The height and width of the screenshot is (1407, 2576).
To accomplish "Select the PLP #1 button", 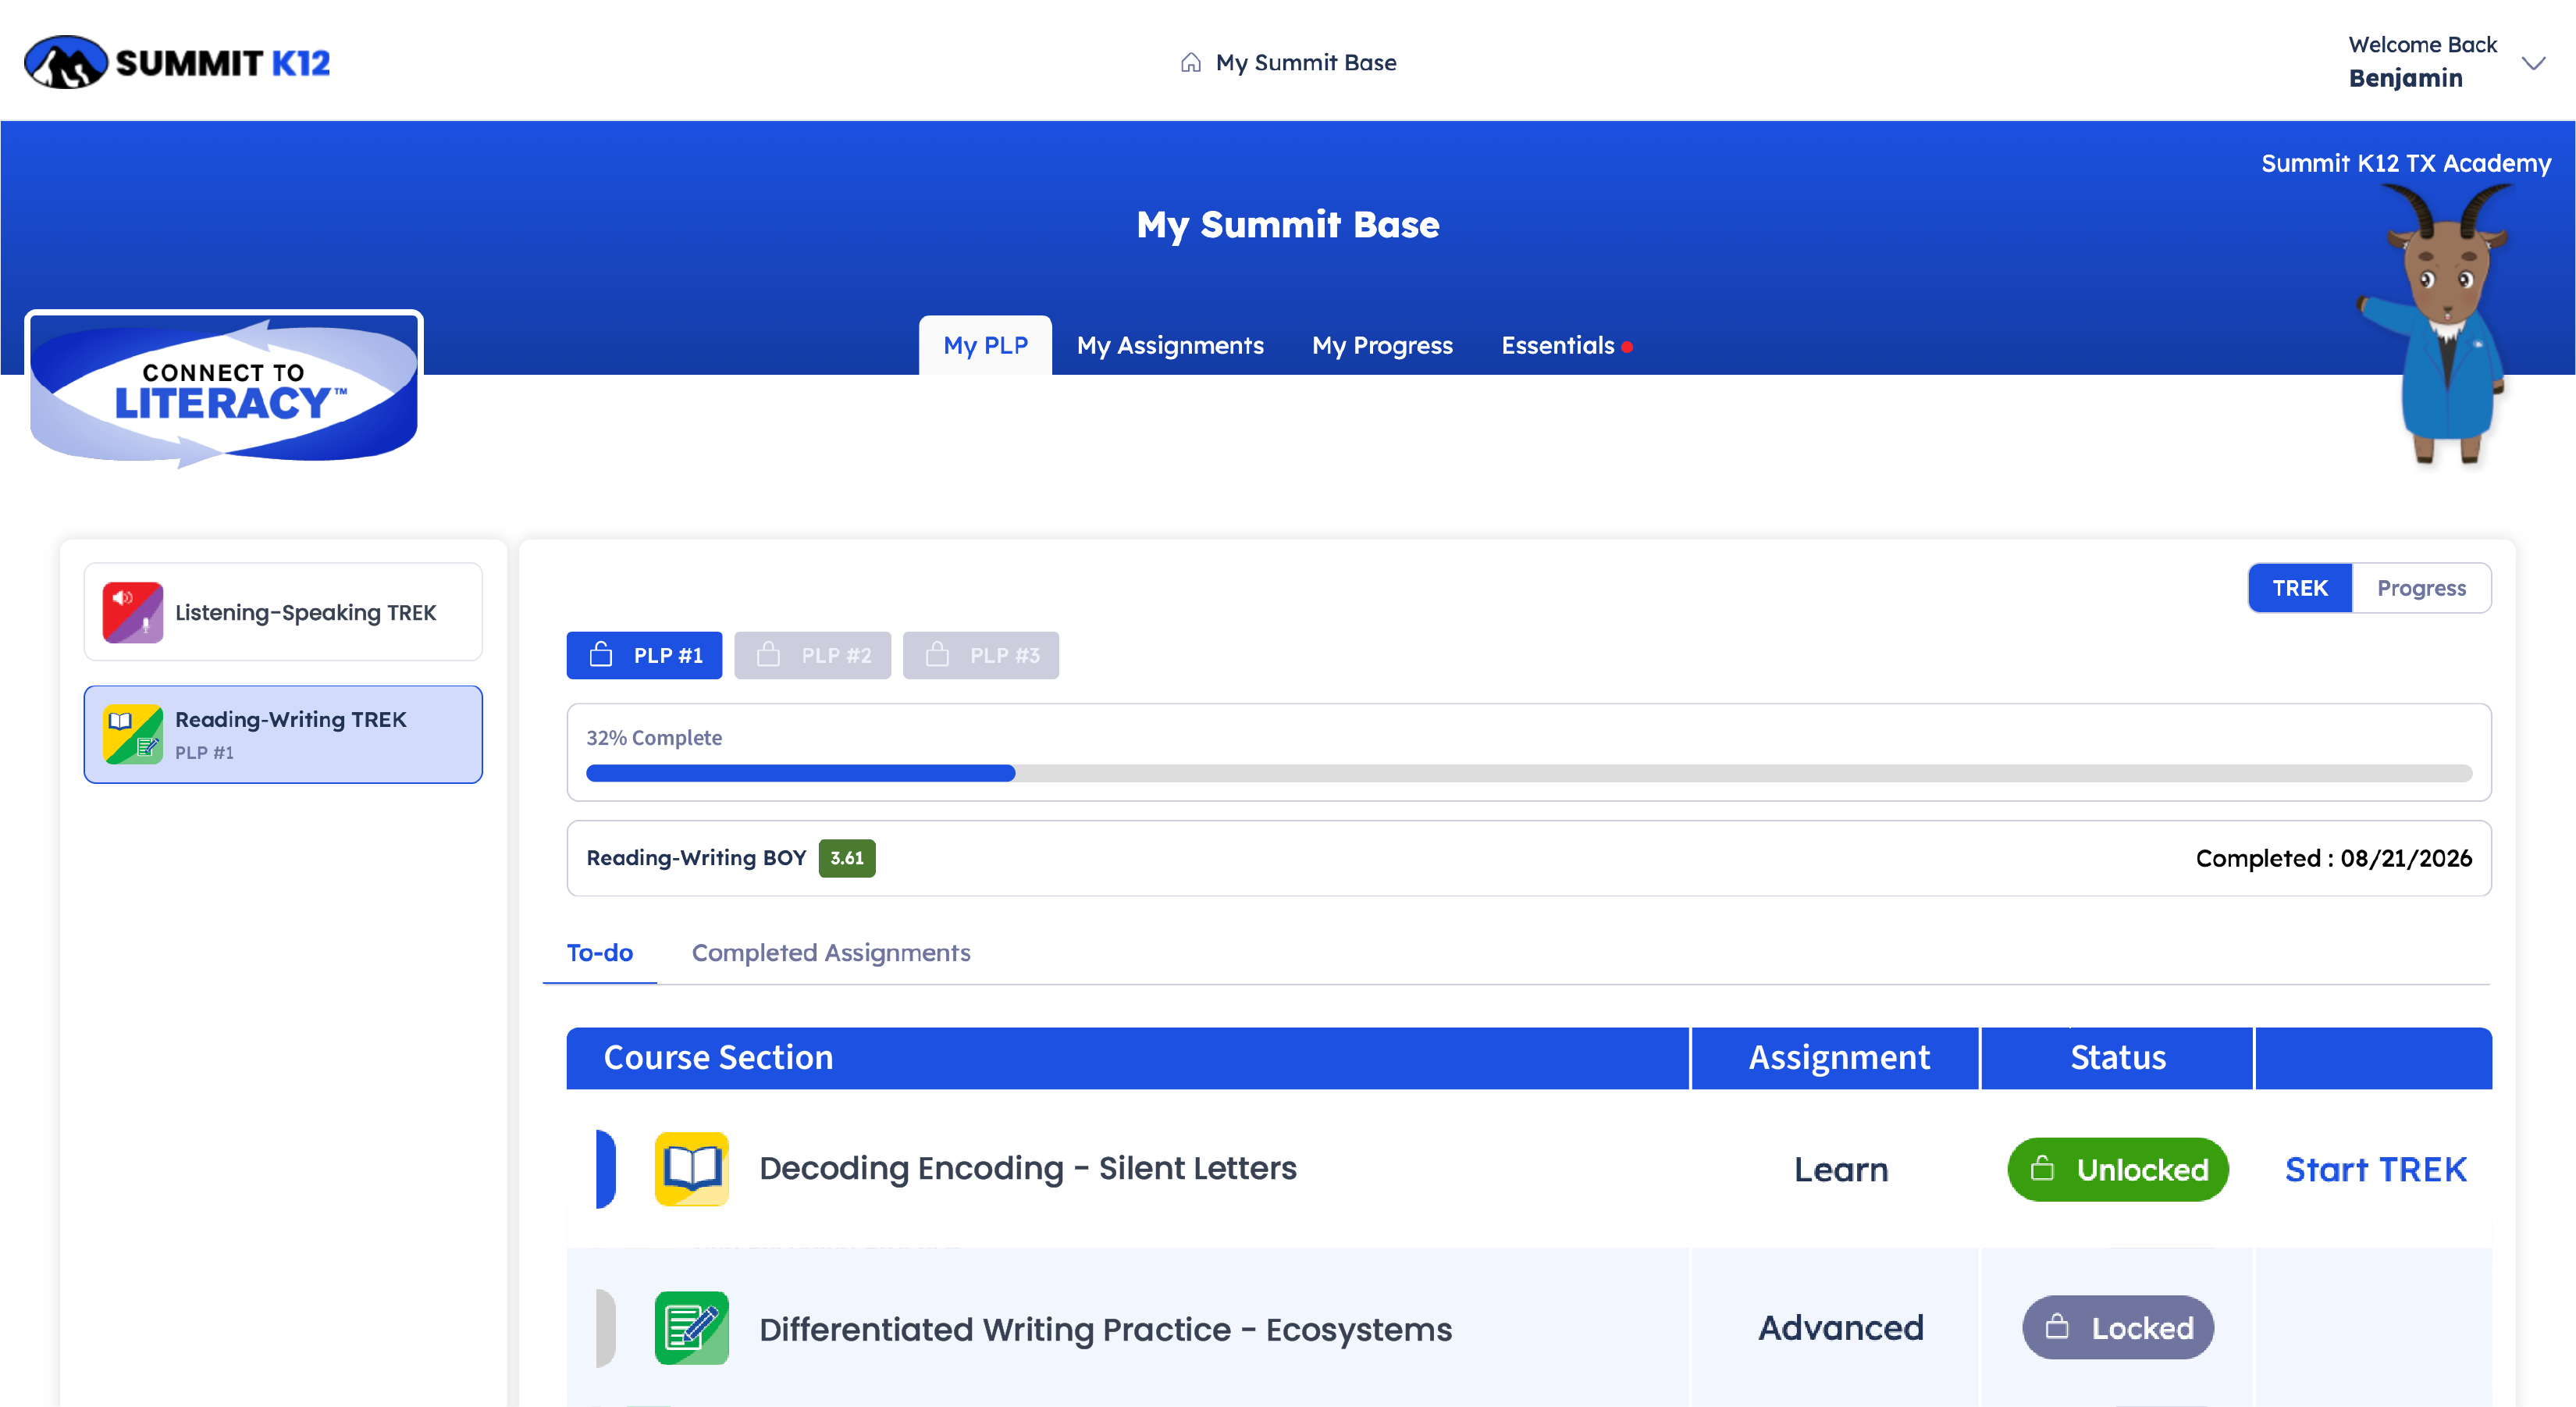I will (644, 655).
